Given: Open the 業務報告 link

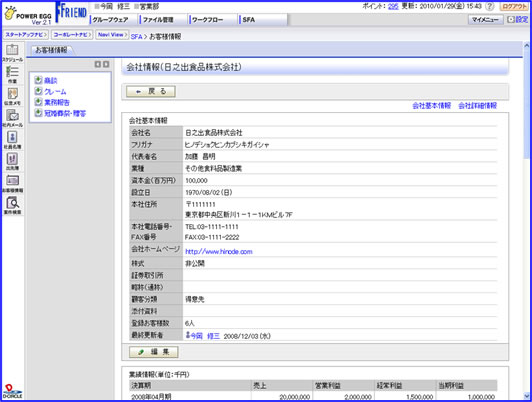Looking at the screenshot, I should click(x=57, y=102).
